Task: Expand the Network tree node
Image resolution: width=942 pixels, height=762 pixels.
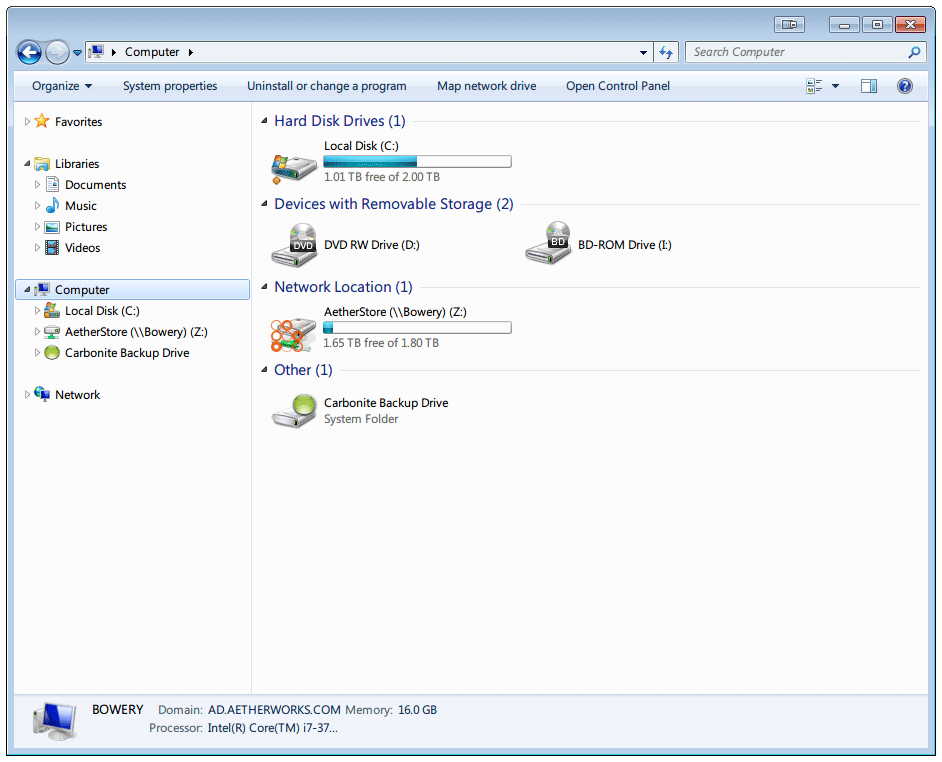Action: click(27, 395)
